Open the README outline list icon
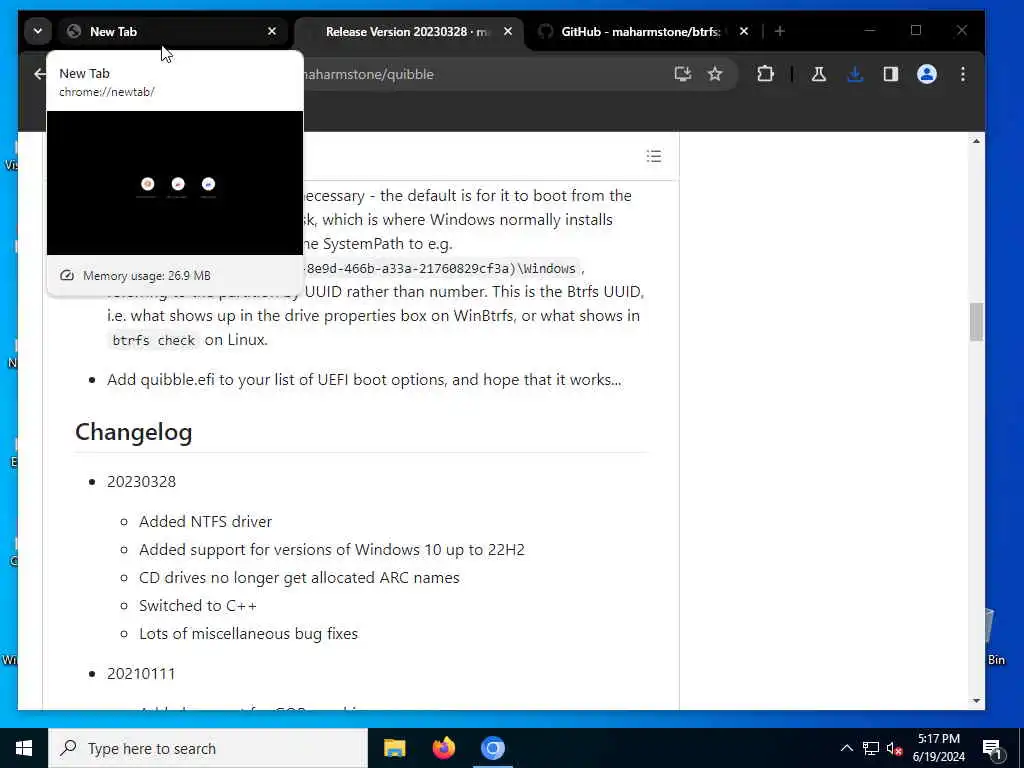This screenshot has height=768, width=1024. point(654,155)
